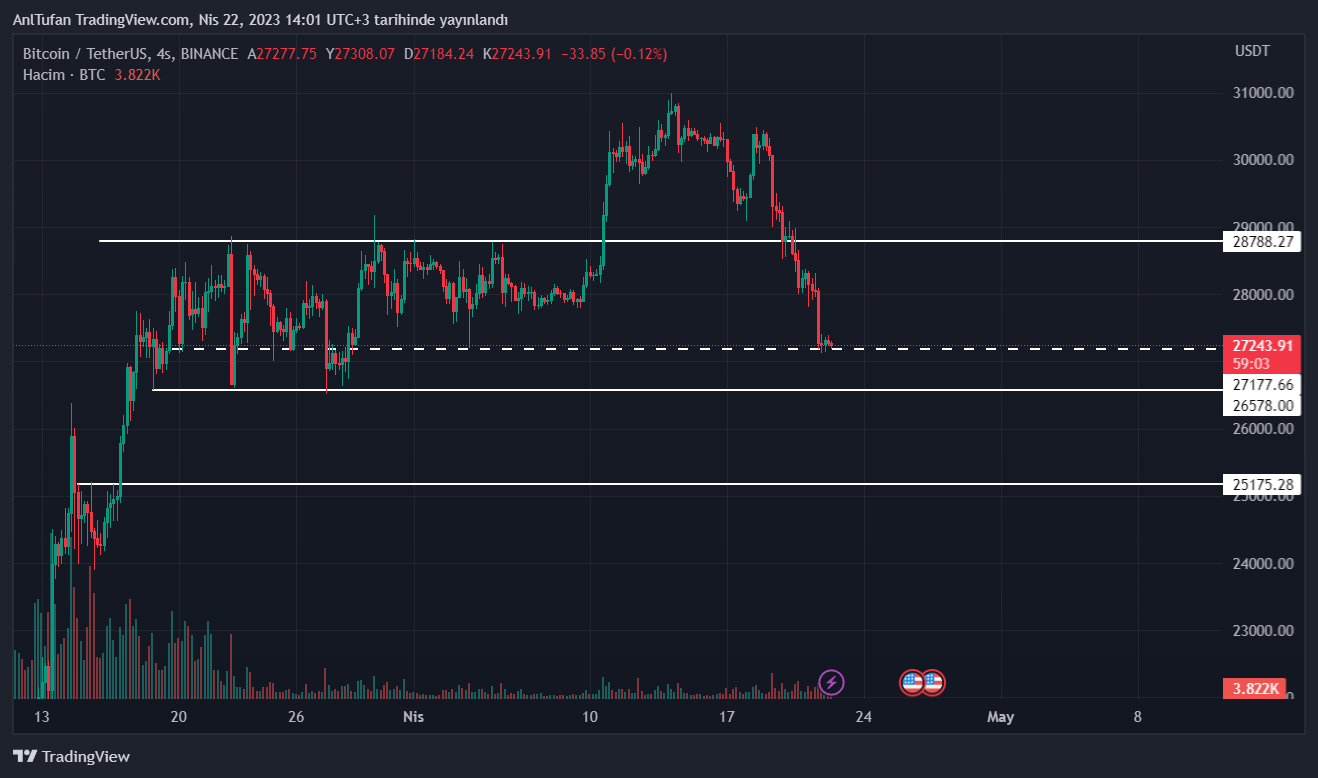
Task: Click the 24 date label on time axis
Action: pyautogui.click(x=864, y=717)
